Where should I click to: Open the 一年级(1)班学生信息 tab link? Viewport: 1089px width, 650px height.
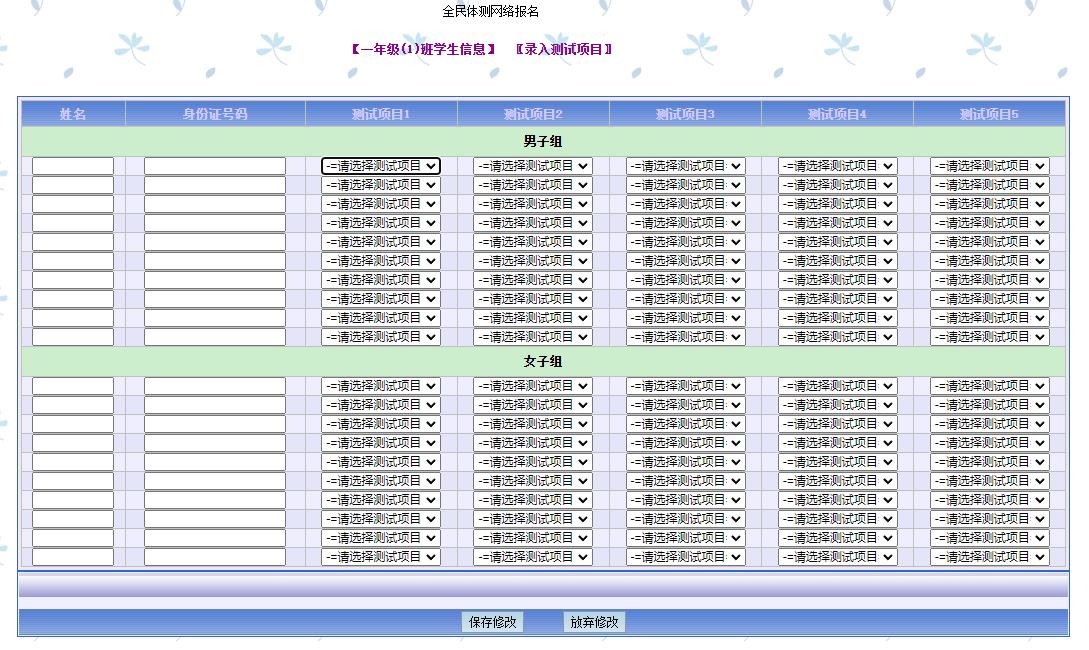click(x=423, y=49)
